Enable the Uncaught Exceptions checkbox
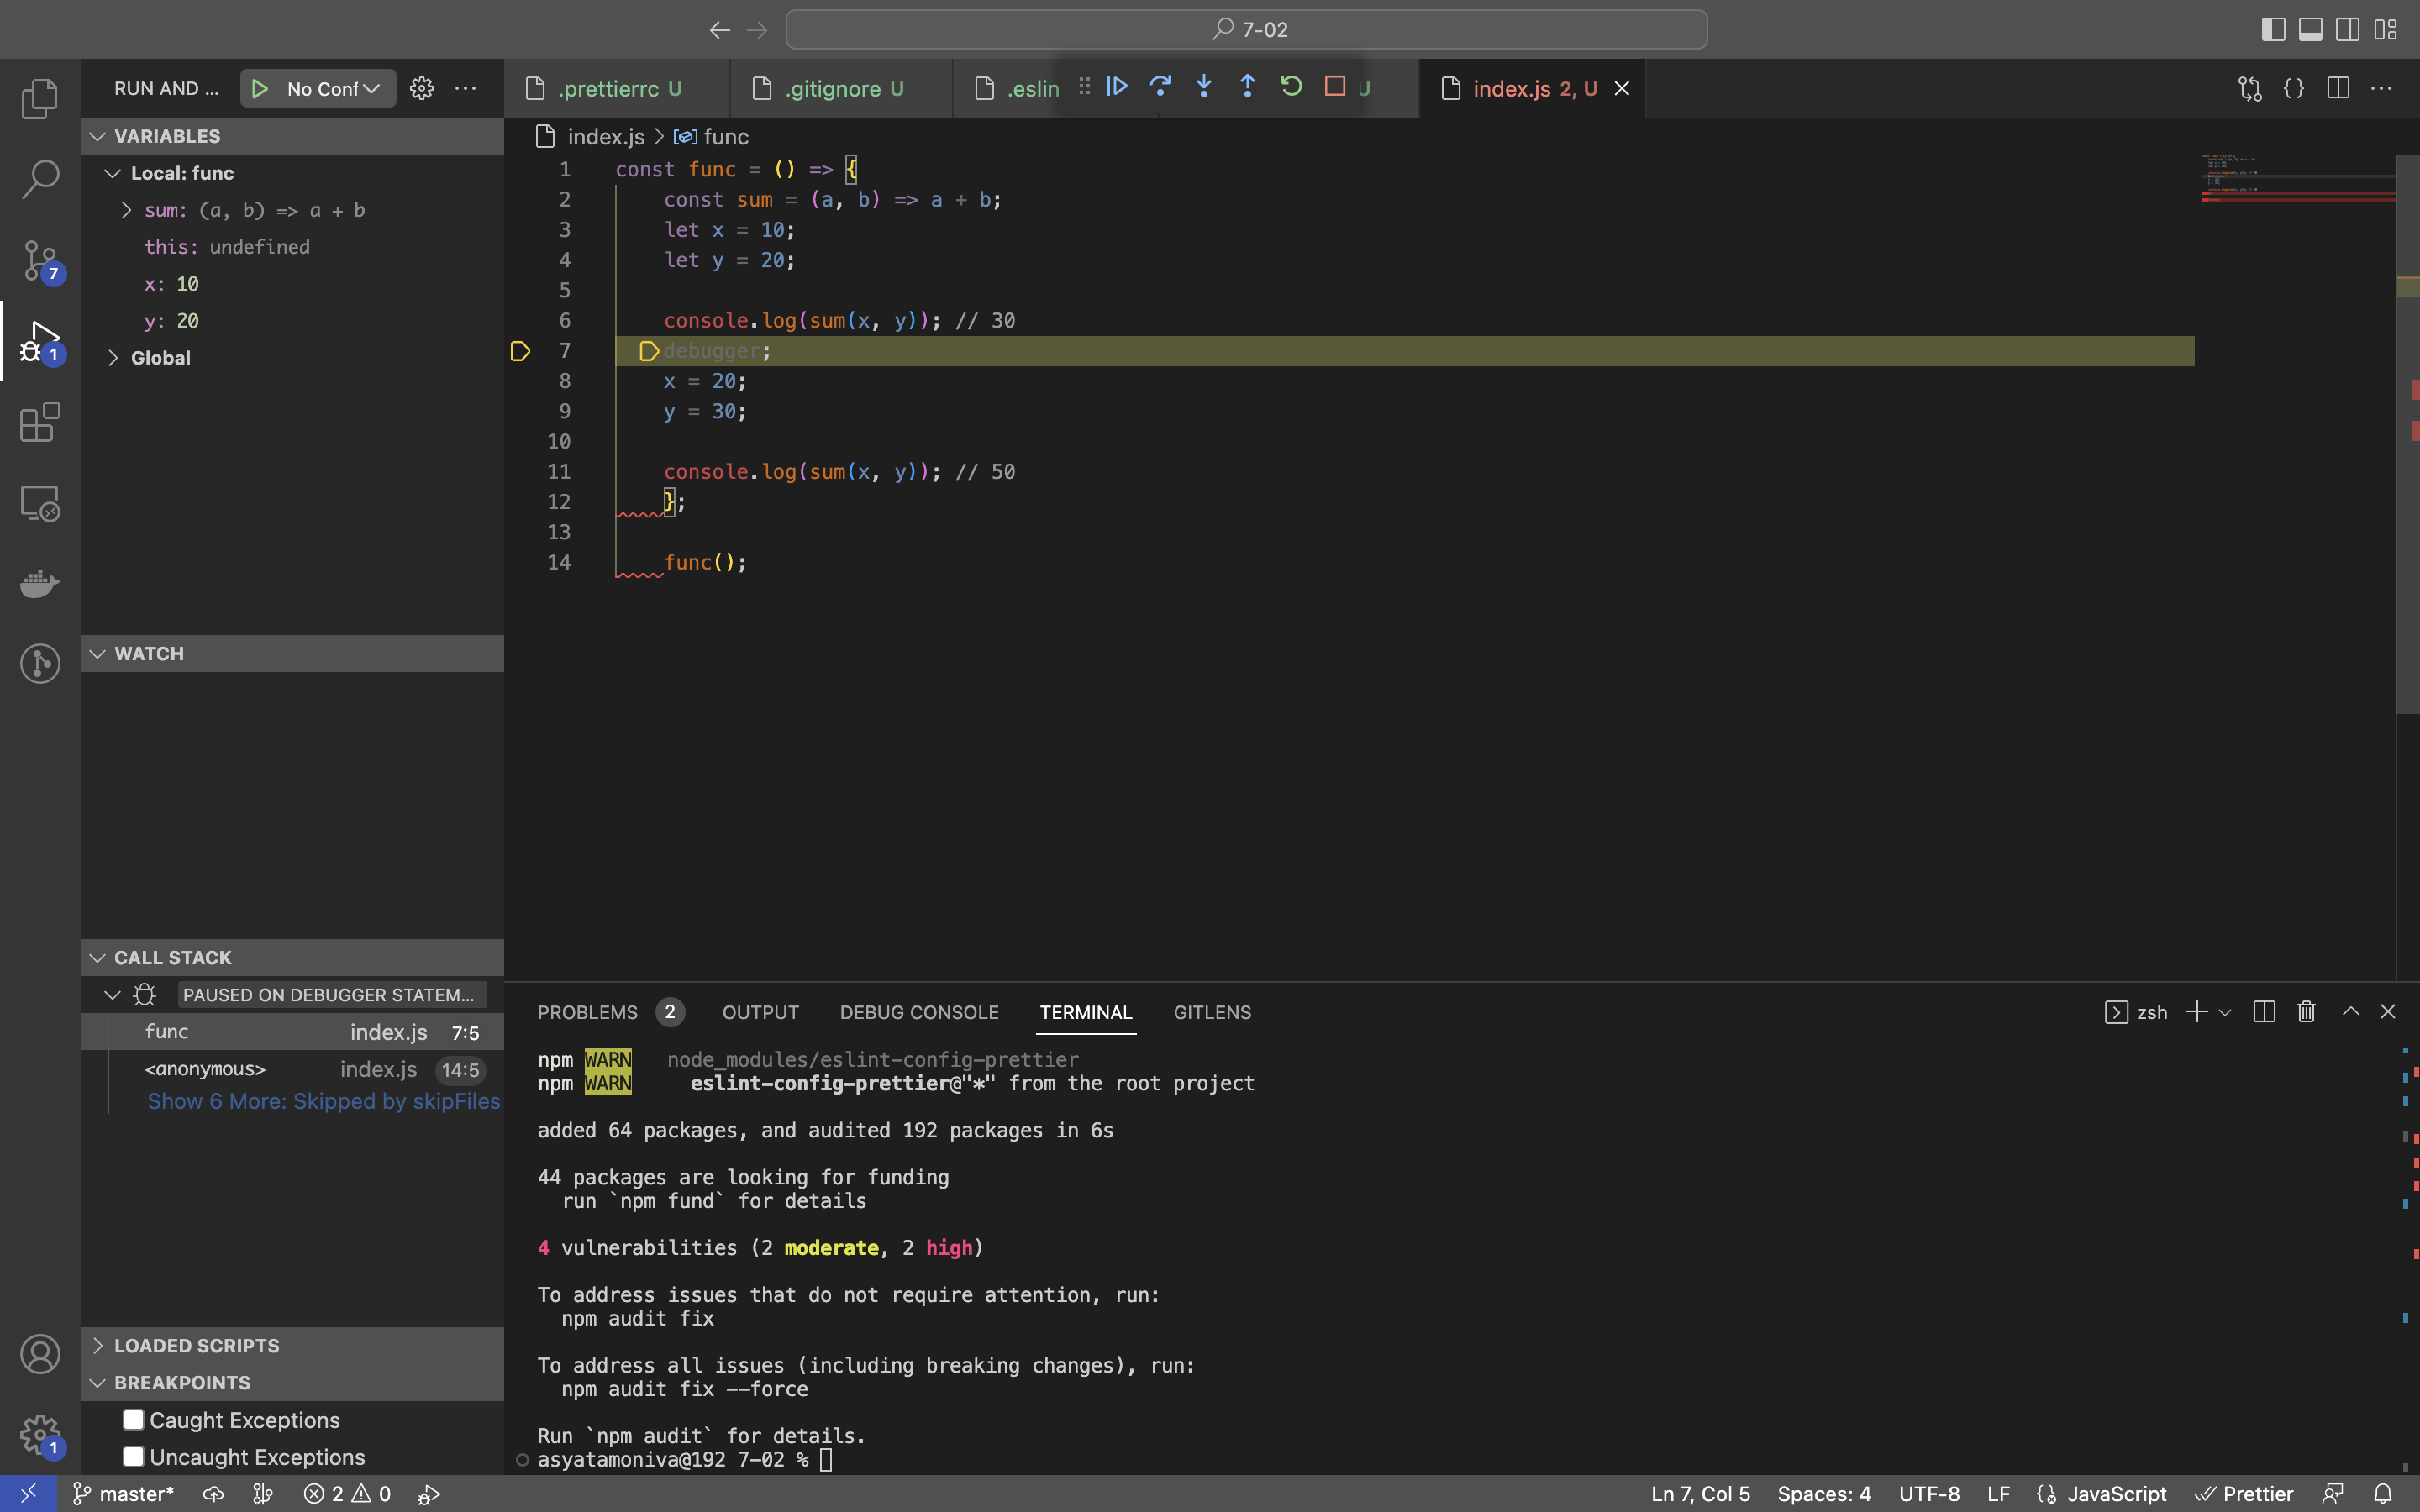2420x1512 pixels. point(132,1456)
